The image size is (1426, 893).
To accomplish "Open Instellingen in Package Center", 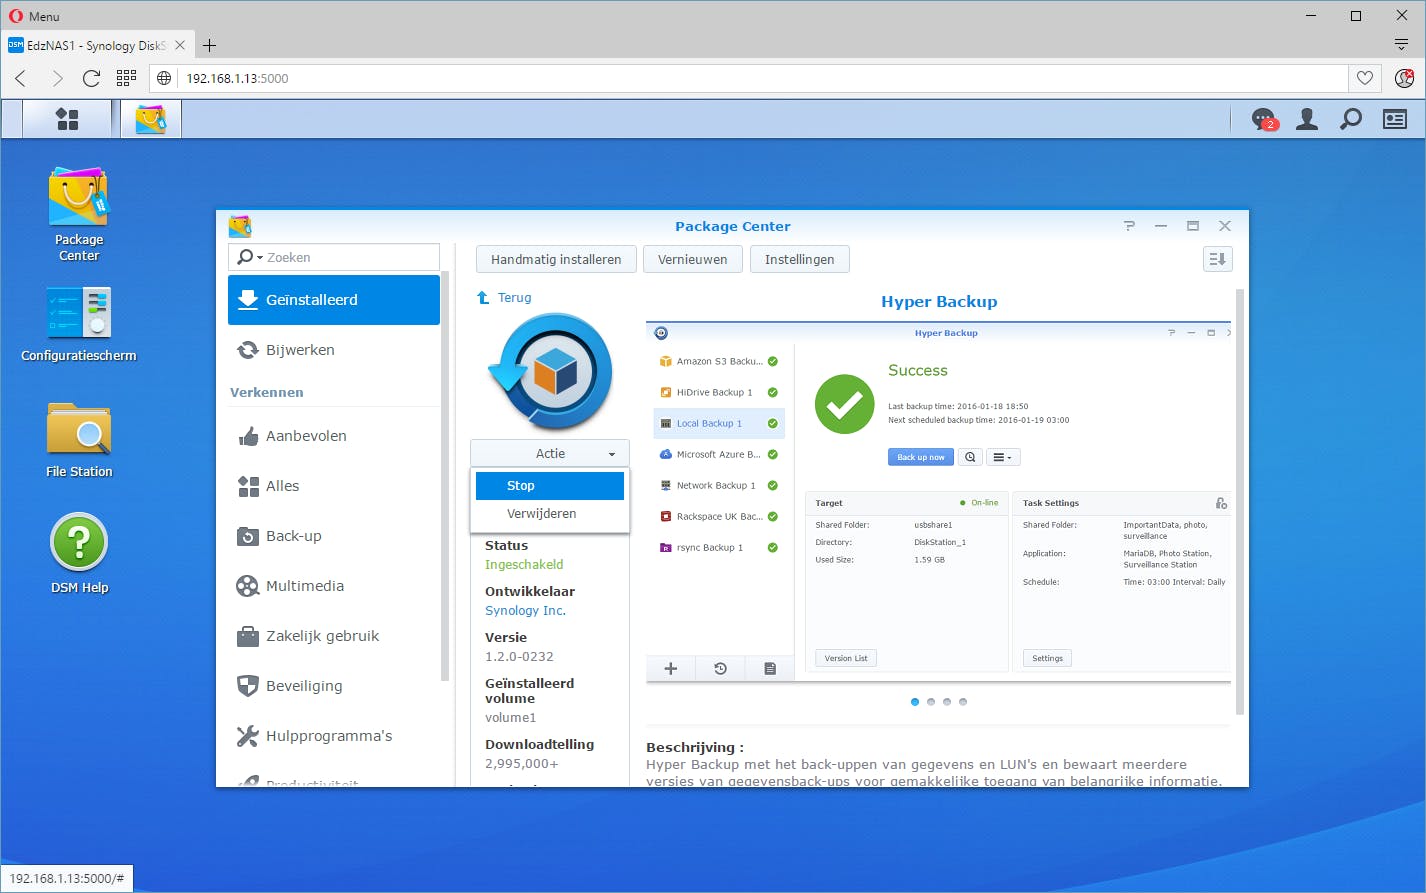I will point(799,259).
